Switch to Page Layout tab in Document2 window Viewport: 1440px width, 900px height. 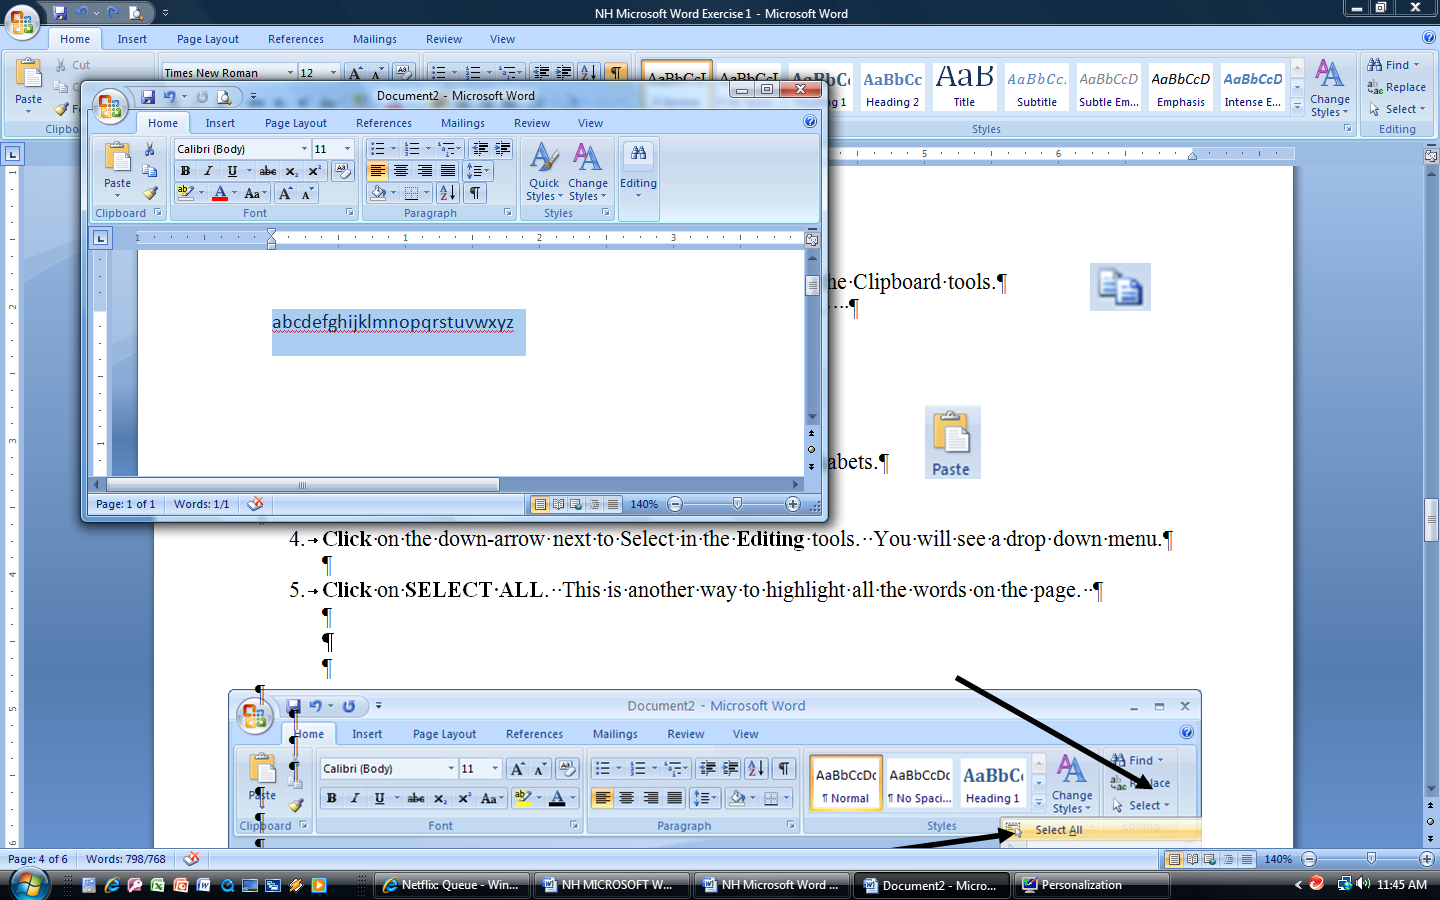tap(295, 123)
